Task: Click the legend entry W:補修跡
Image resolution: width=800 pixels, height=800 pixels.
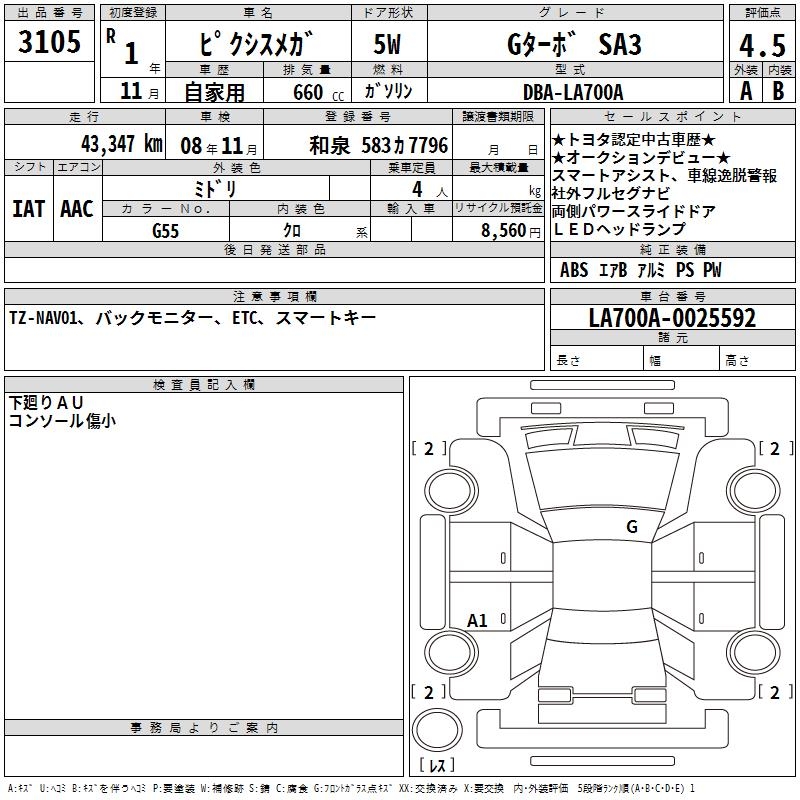Action: (221, 788)
